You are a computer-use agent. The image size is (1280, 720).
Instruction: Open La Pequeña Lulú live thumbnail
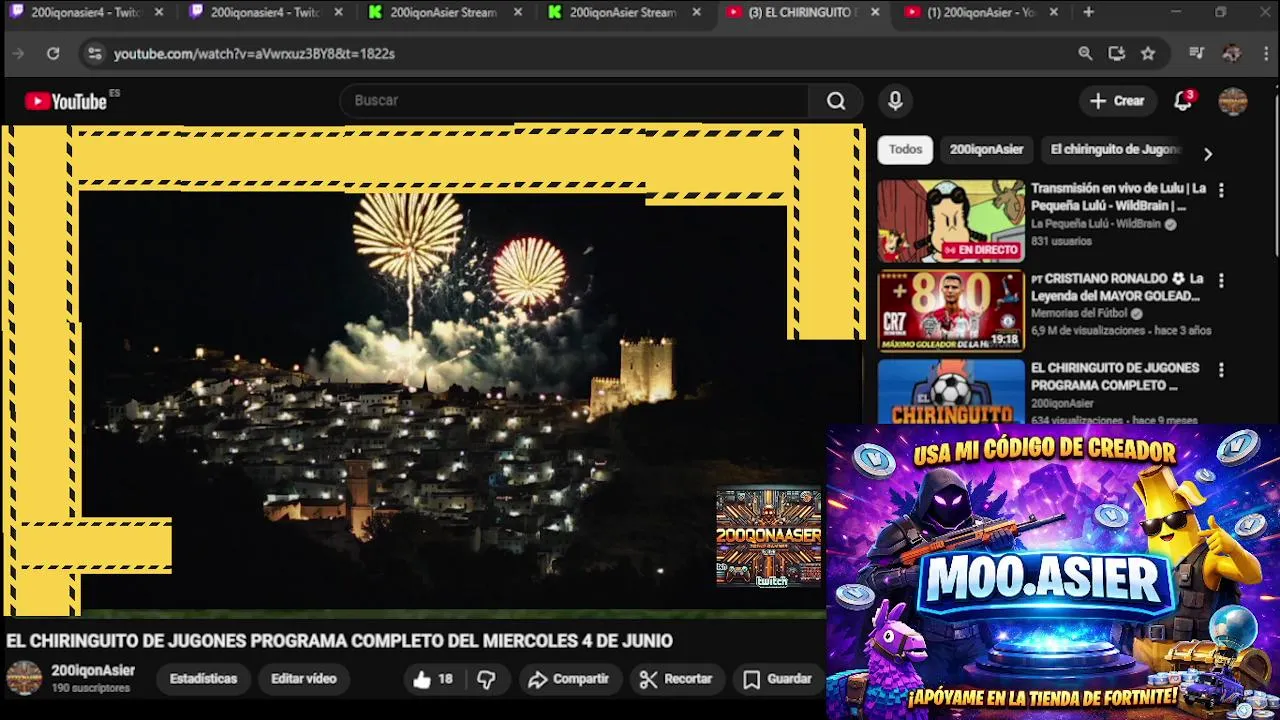pyautogui.click(x=951, y=221)
